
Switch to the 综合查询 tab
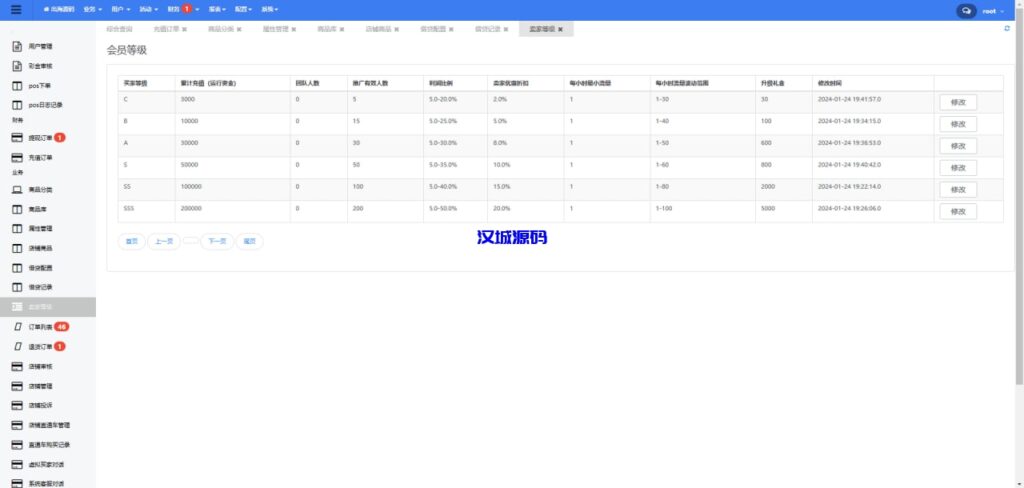119,30
